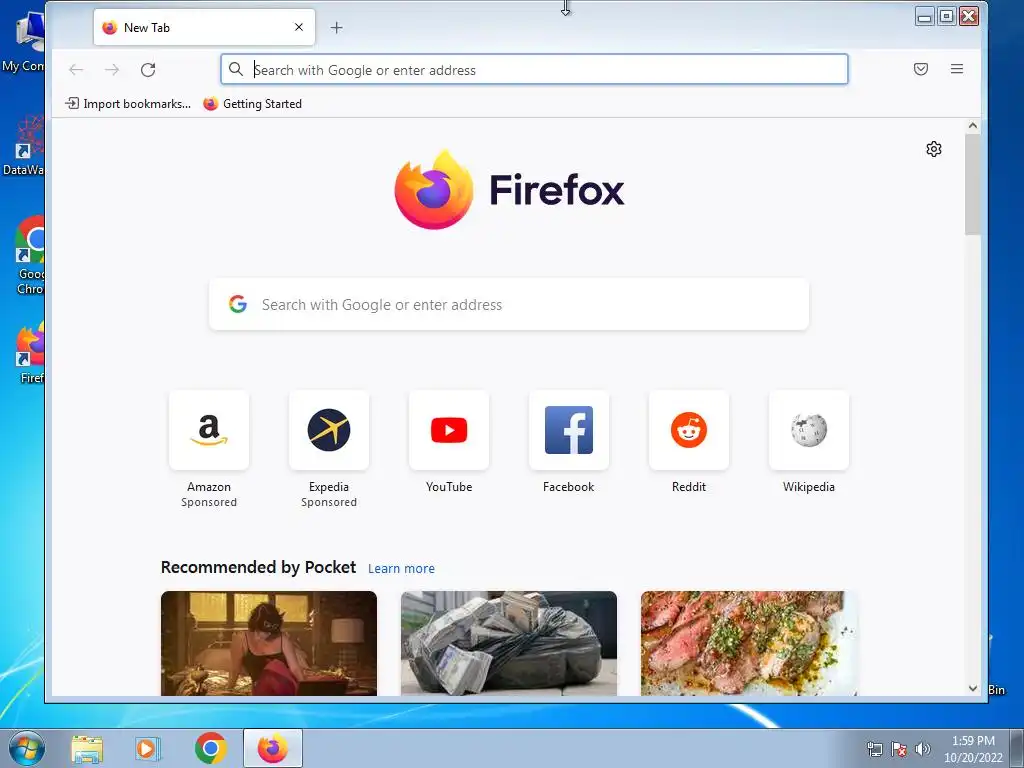This screenshot has width=1024, height=768.
Task: Select My Computer desktop icon
Action: click(x=24, y=42)
